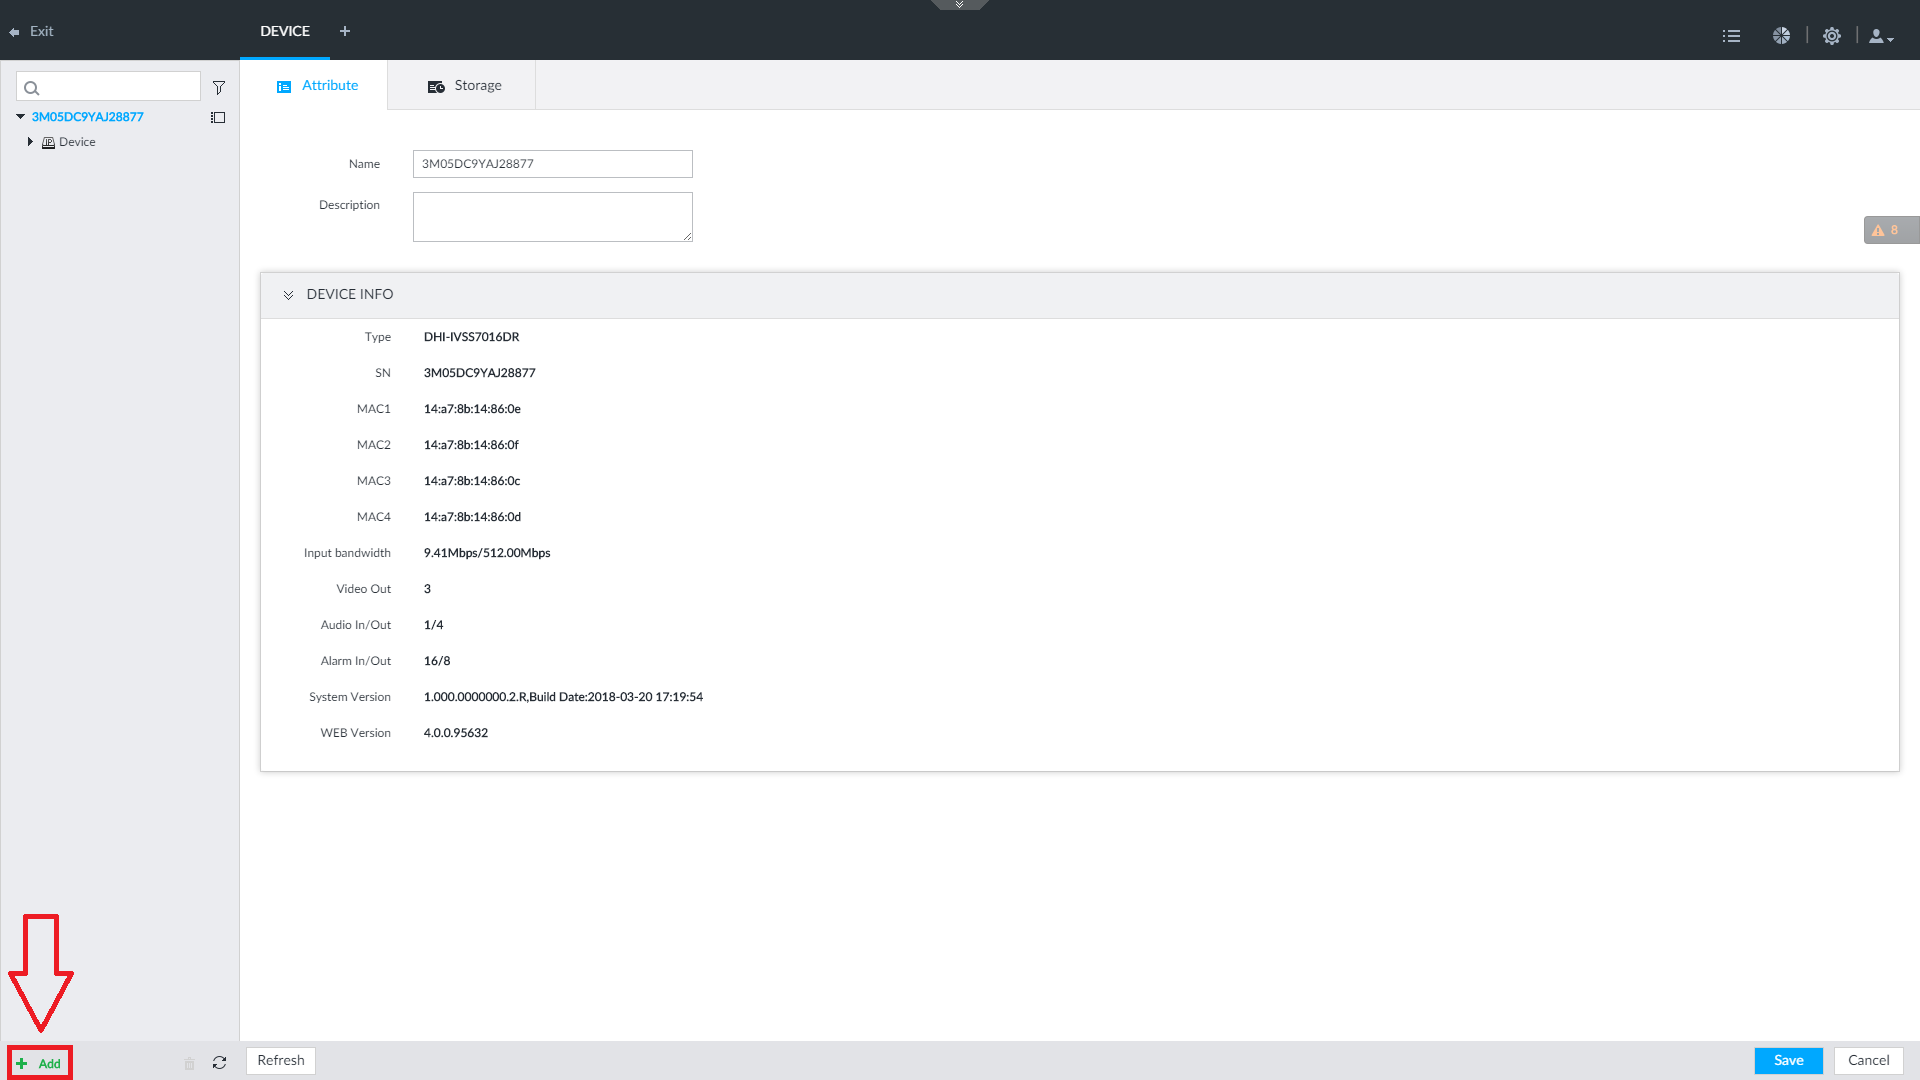This screenshot has height=1080, width=1920.
Task: Click the list view icon next to 3M05DC9YAJ28877
Action: tap(218, 118)
